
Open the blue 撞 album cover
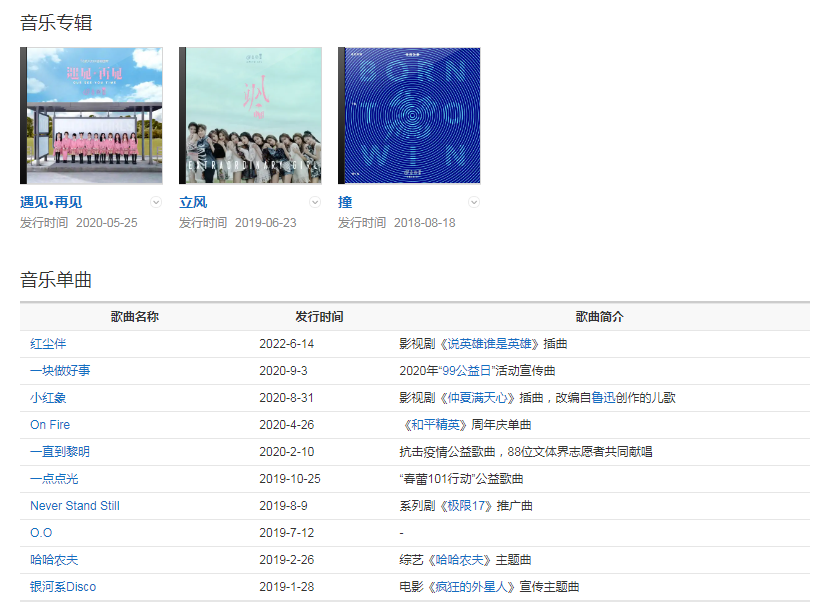(411, 116)
